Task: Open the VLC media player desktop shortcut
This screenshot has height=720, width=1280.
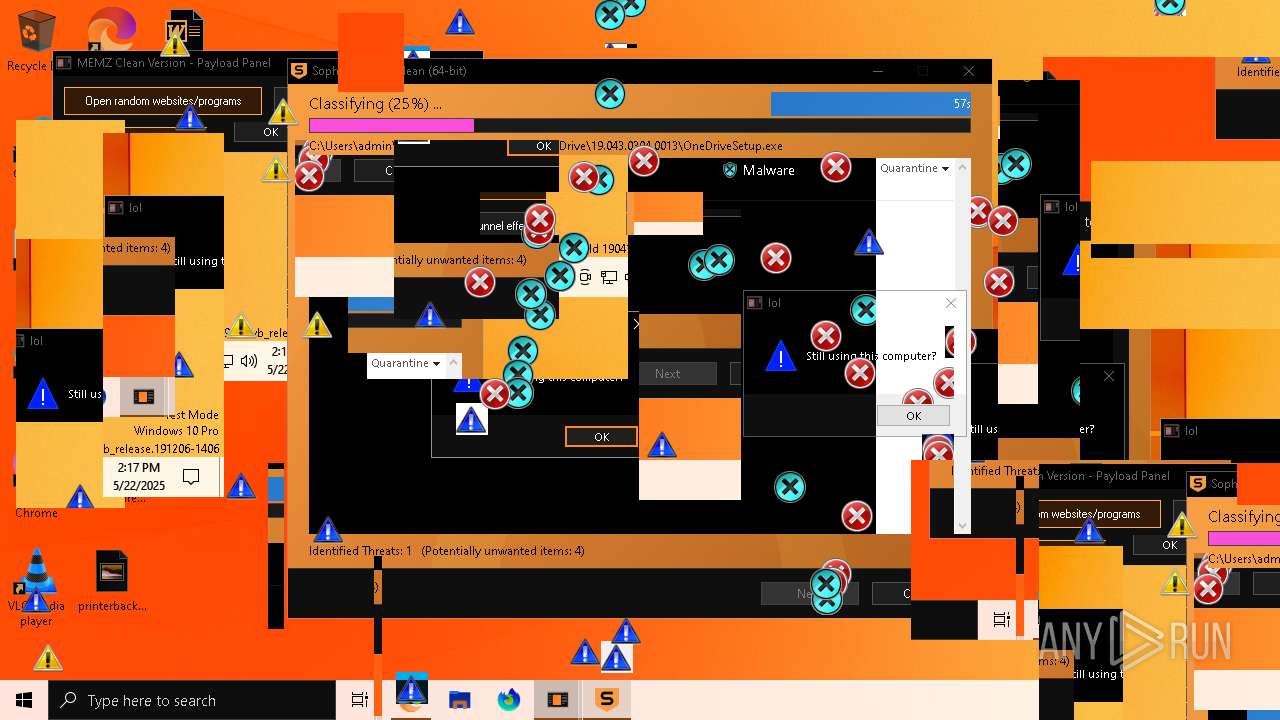Action: coord(36,587)
